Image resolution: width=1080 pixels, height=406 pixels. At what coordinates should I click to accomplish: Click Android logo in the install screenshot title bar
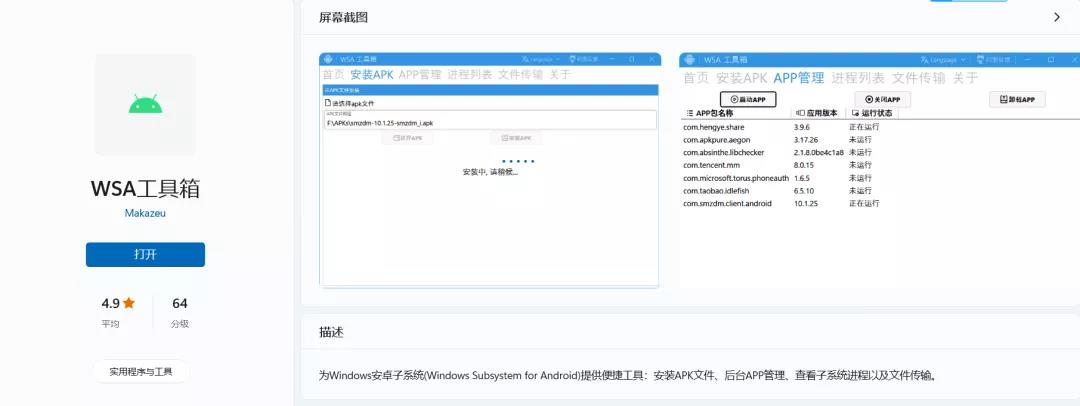pos(329,59)
